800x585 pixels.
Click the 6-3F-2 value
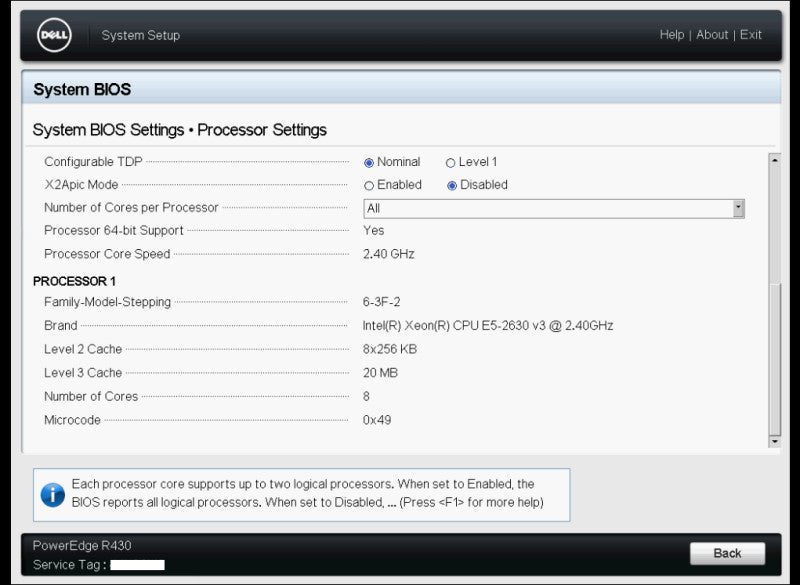pyautogui.click(x=382, y=302)
